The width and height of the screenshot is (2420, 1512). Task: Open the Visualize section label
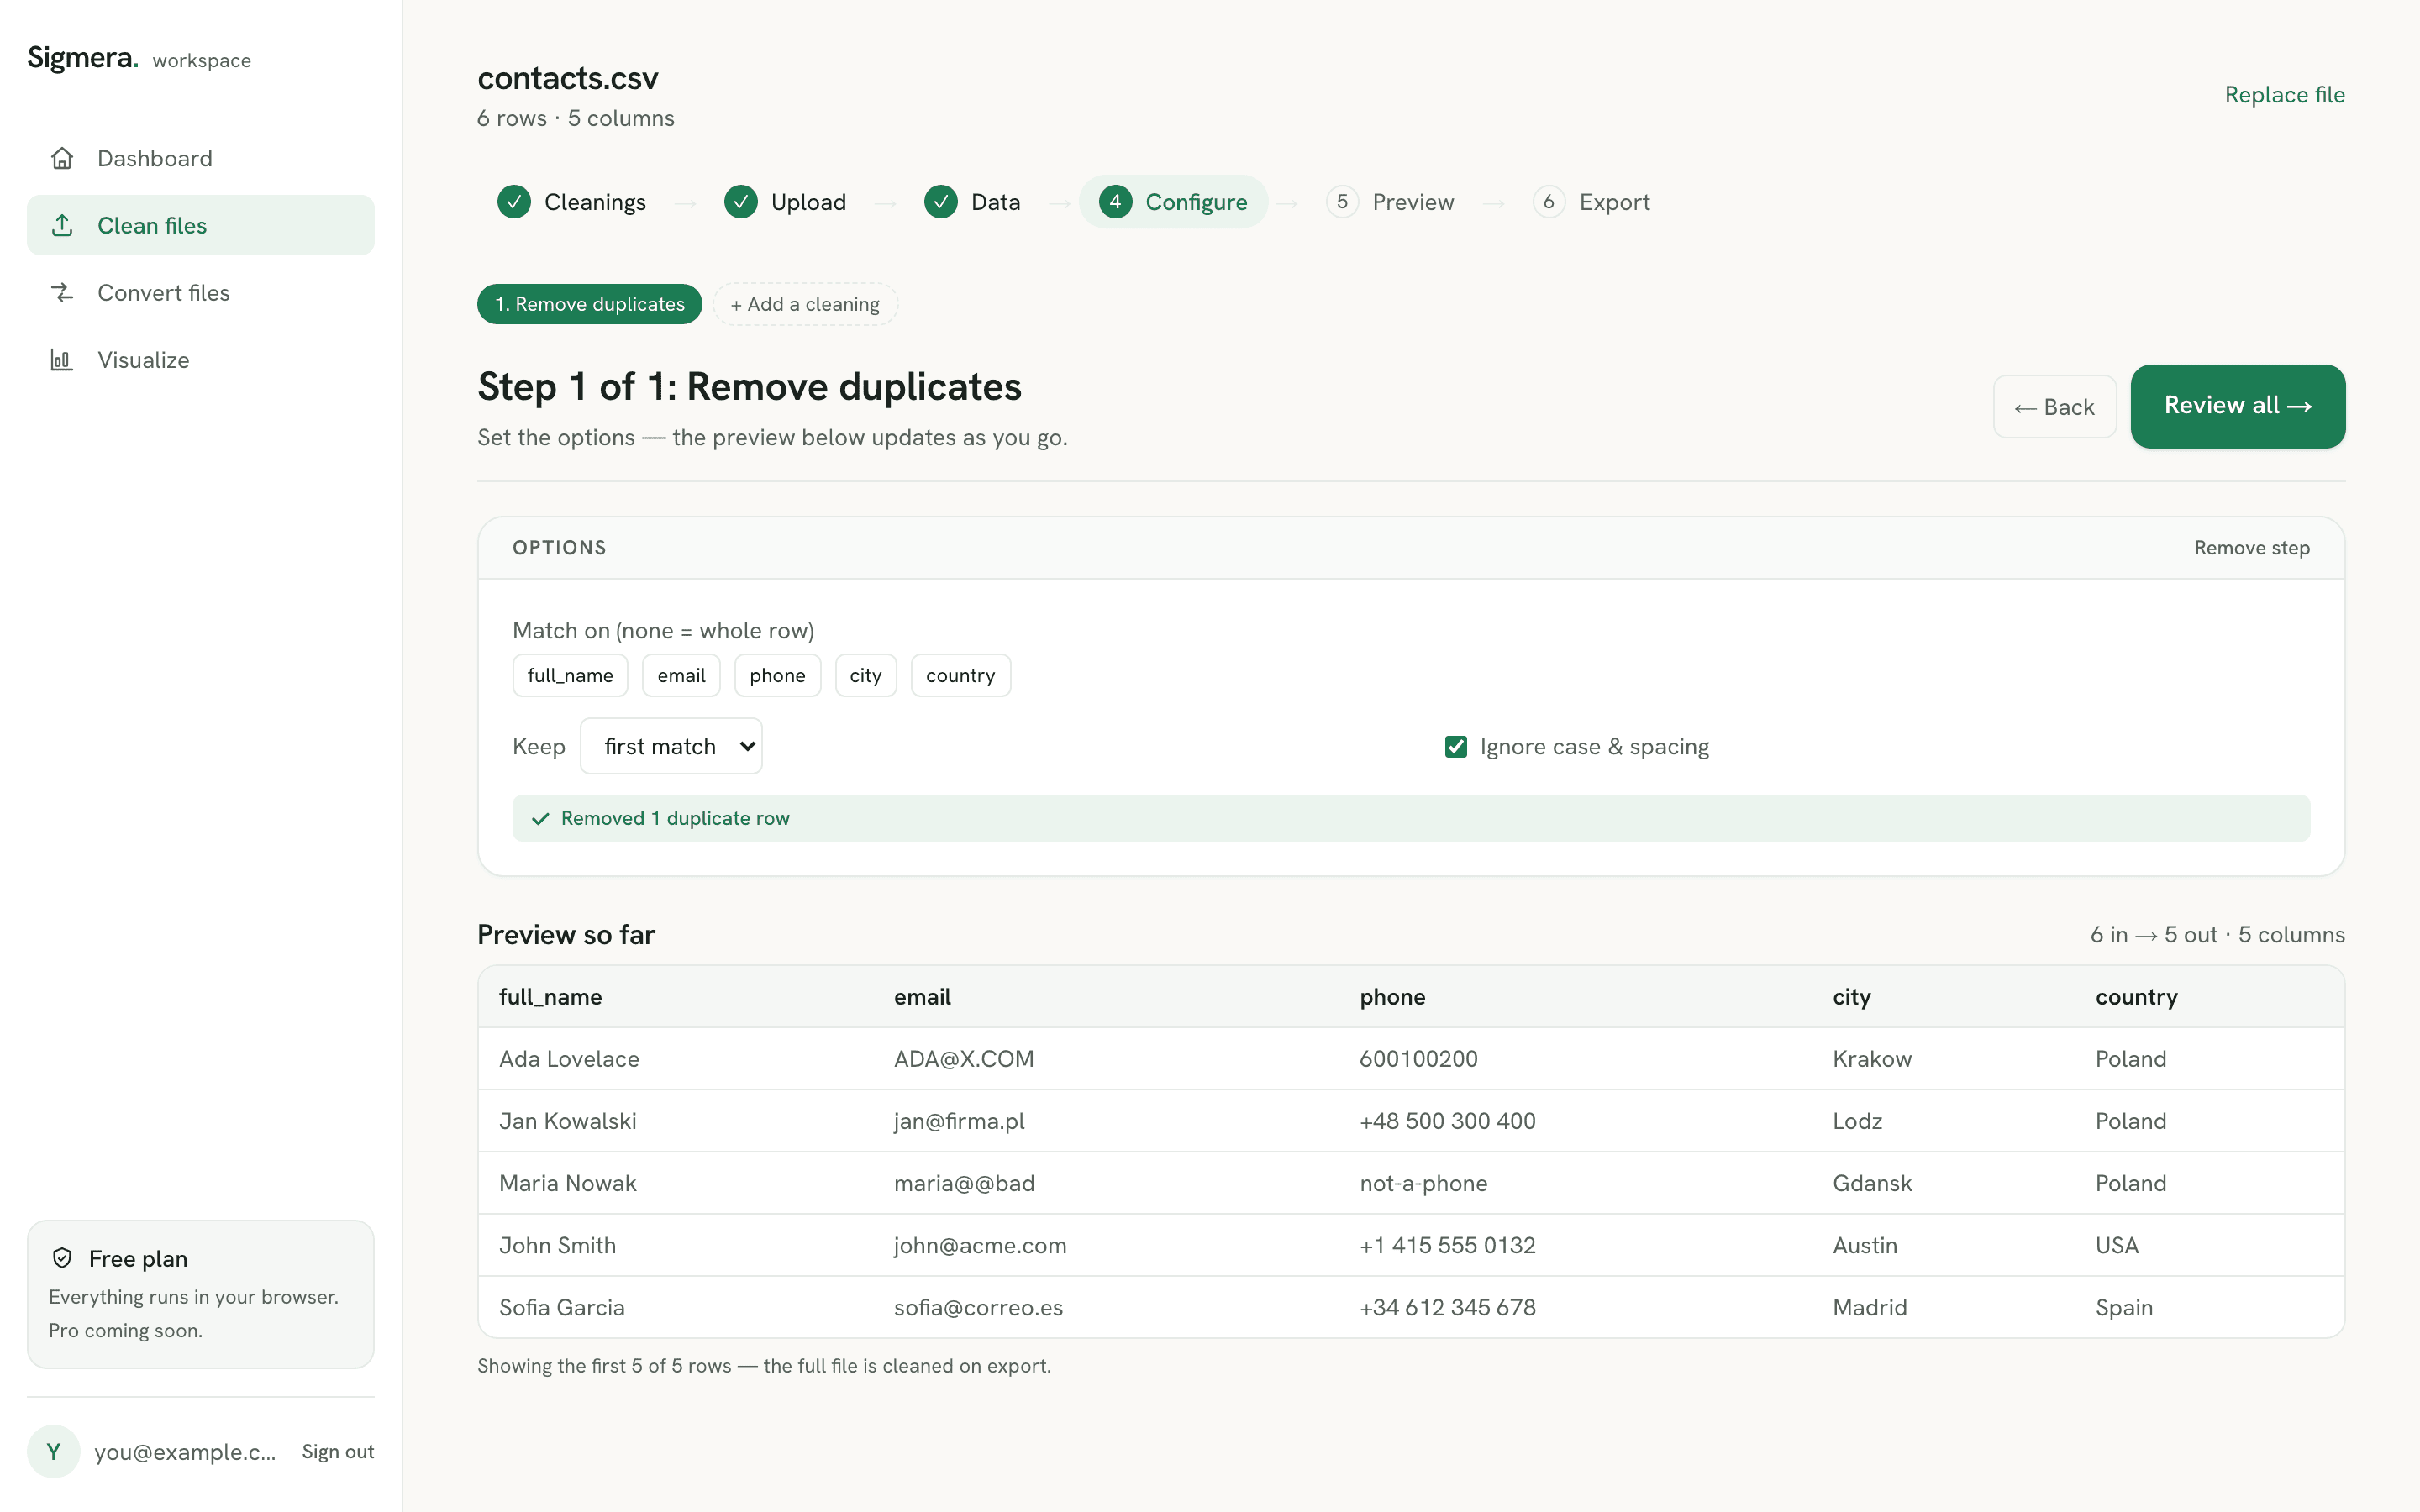(143, 359)
